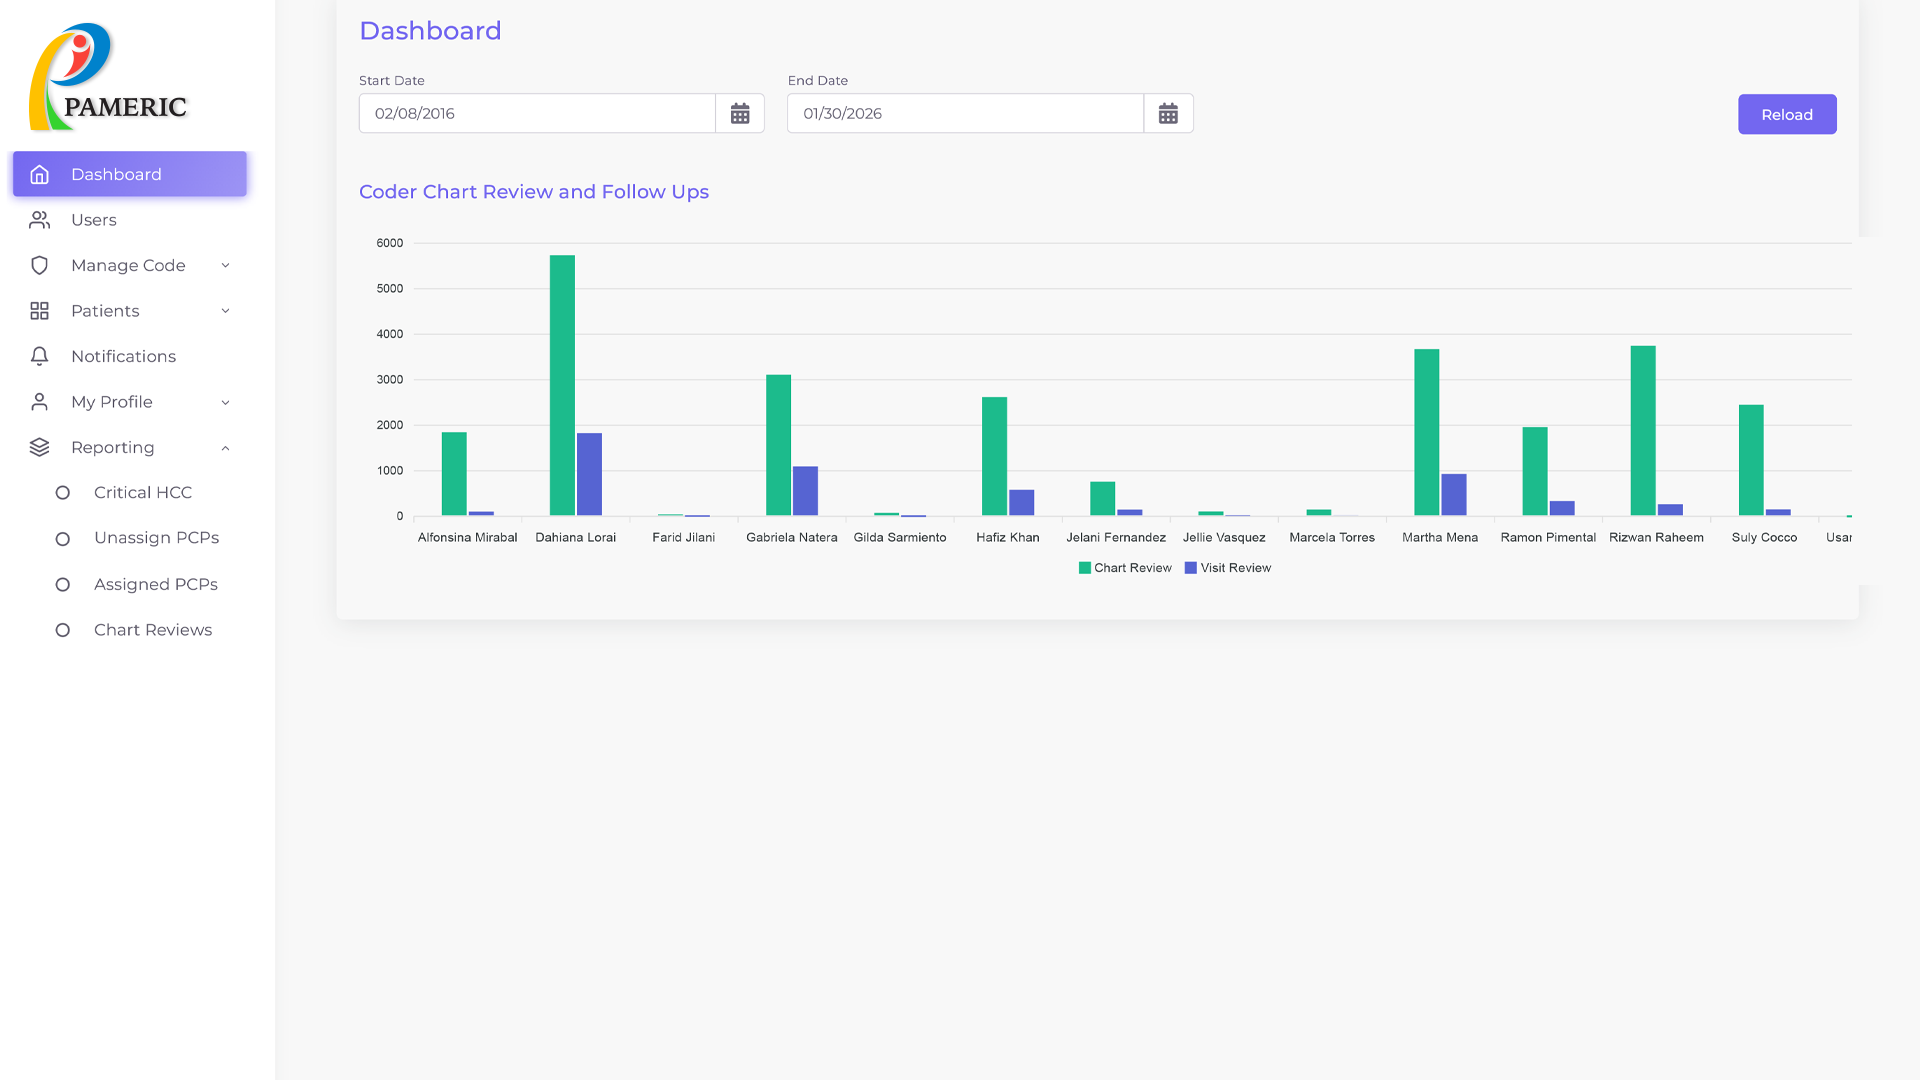The image size is (1920, 1080).
Task: Click the Users people icon
Action: tap(39, 220)
